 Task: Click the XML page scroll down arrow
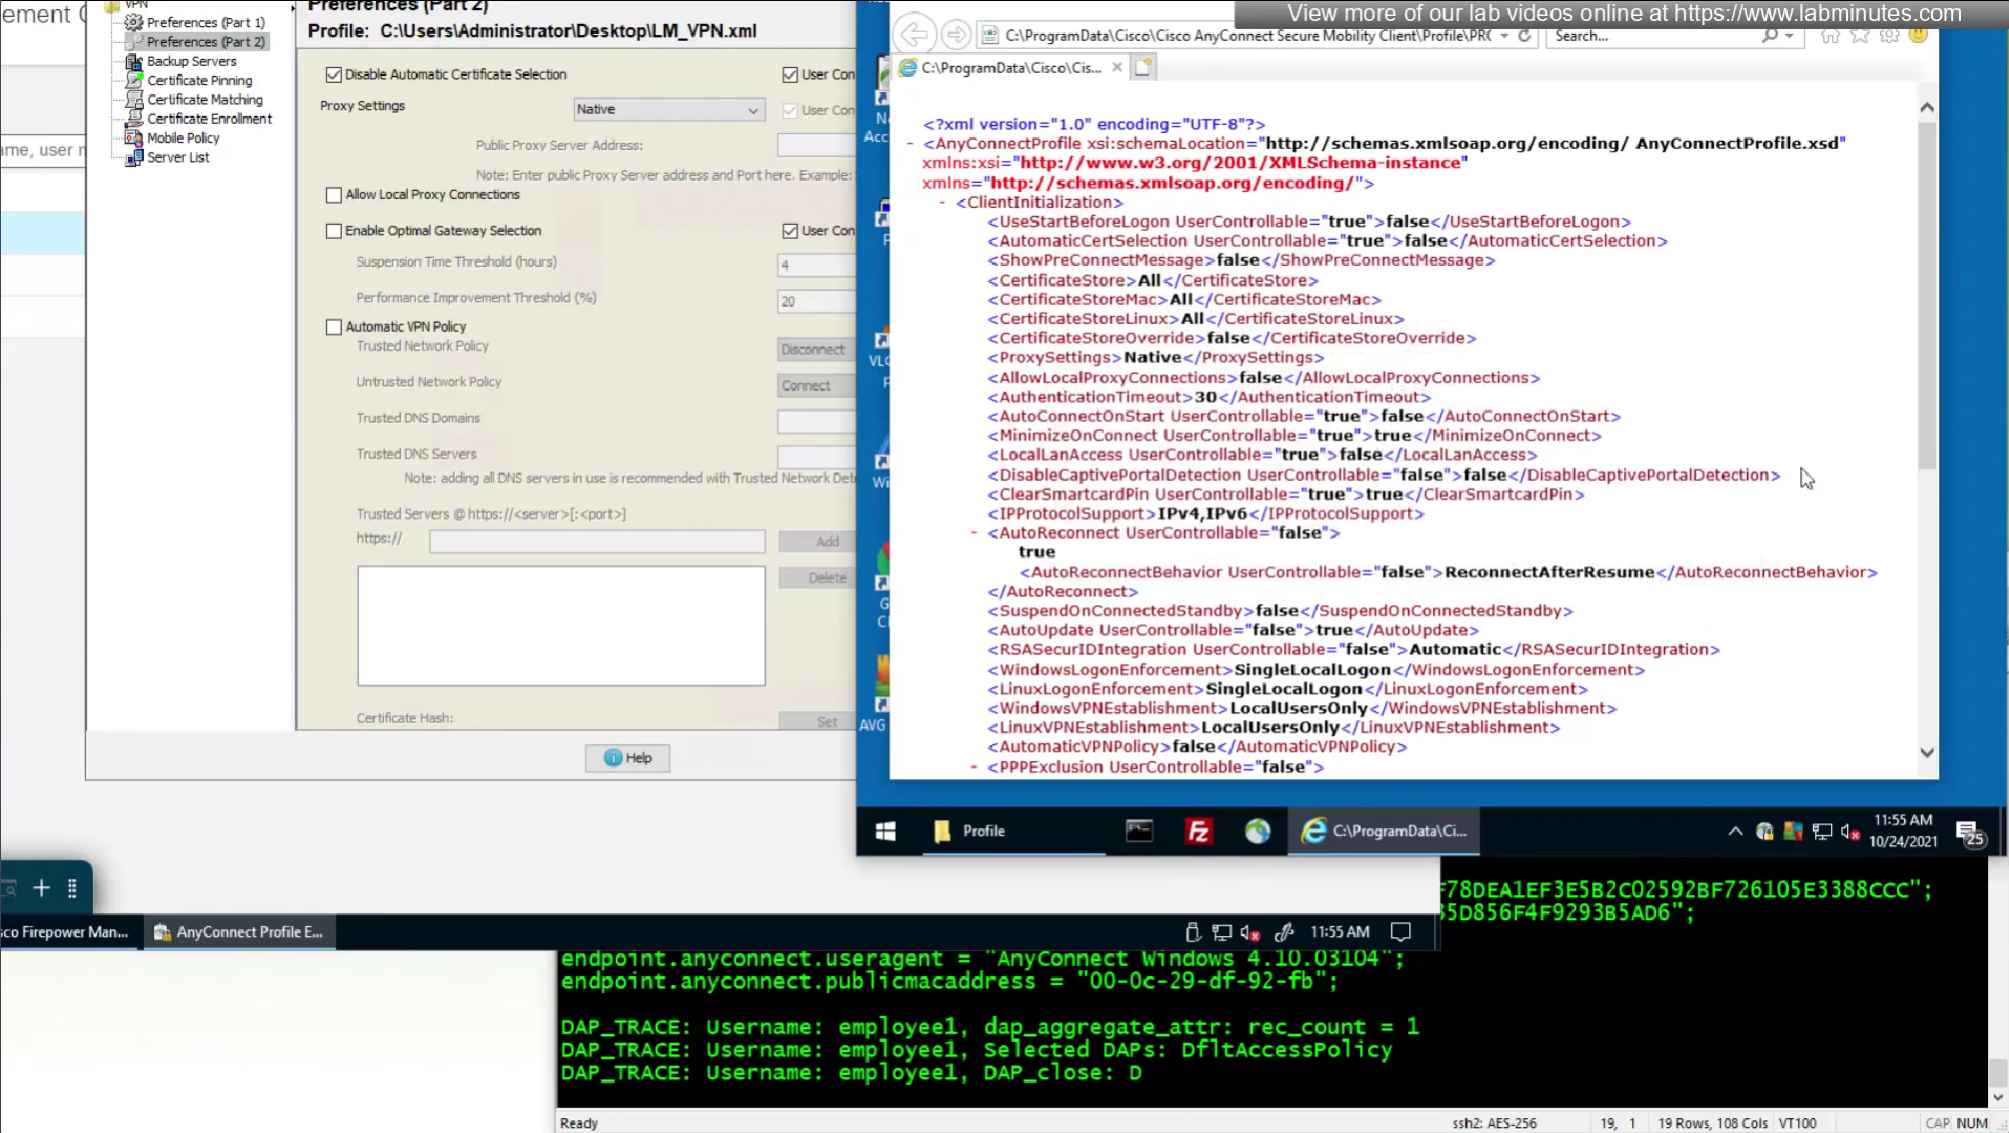point(1927,753)
